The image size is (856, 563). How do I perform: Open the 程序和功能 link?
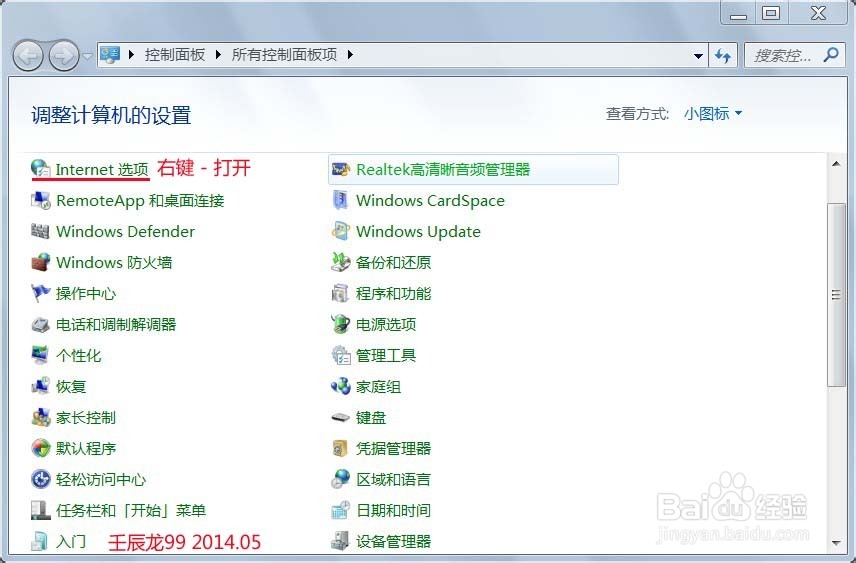click(394, 294)
